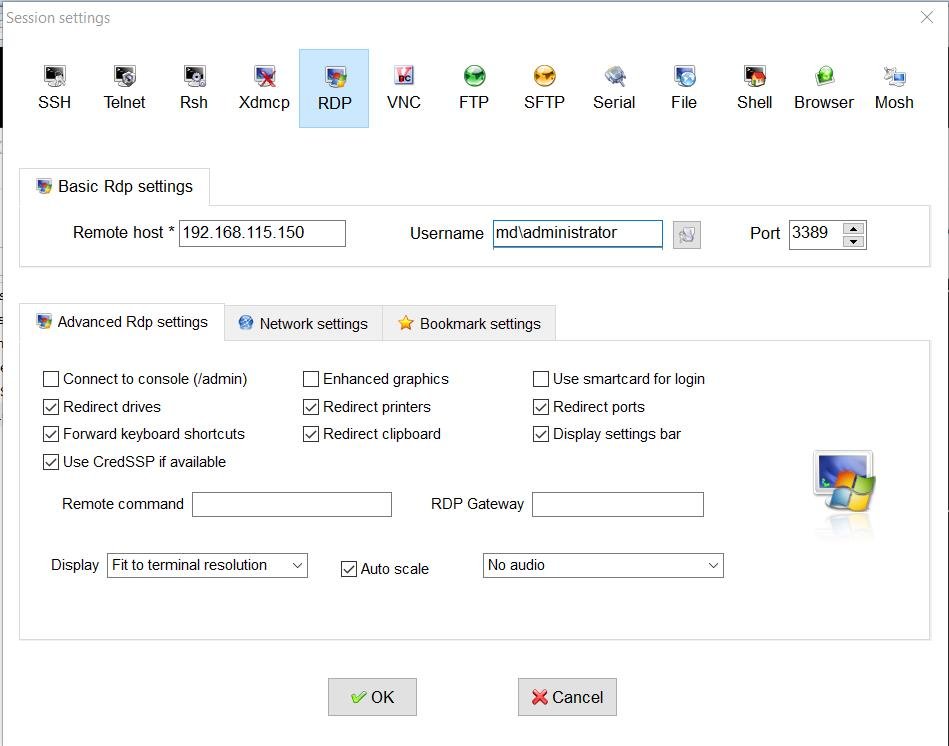Confirm with the OK button
Viewport: 949px width, 746px height.
point(372,697)
